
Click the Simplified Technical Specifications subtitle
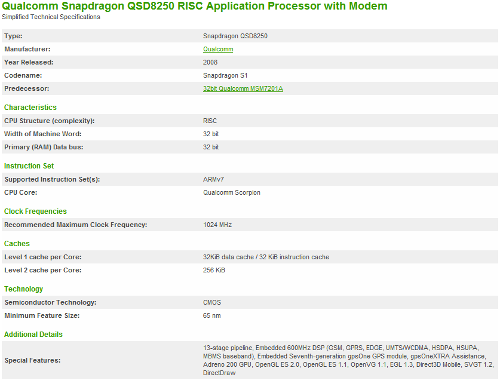tap(51, 17)
